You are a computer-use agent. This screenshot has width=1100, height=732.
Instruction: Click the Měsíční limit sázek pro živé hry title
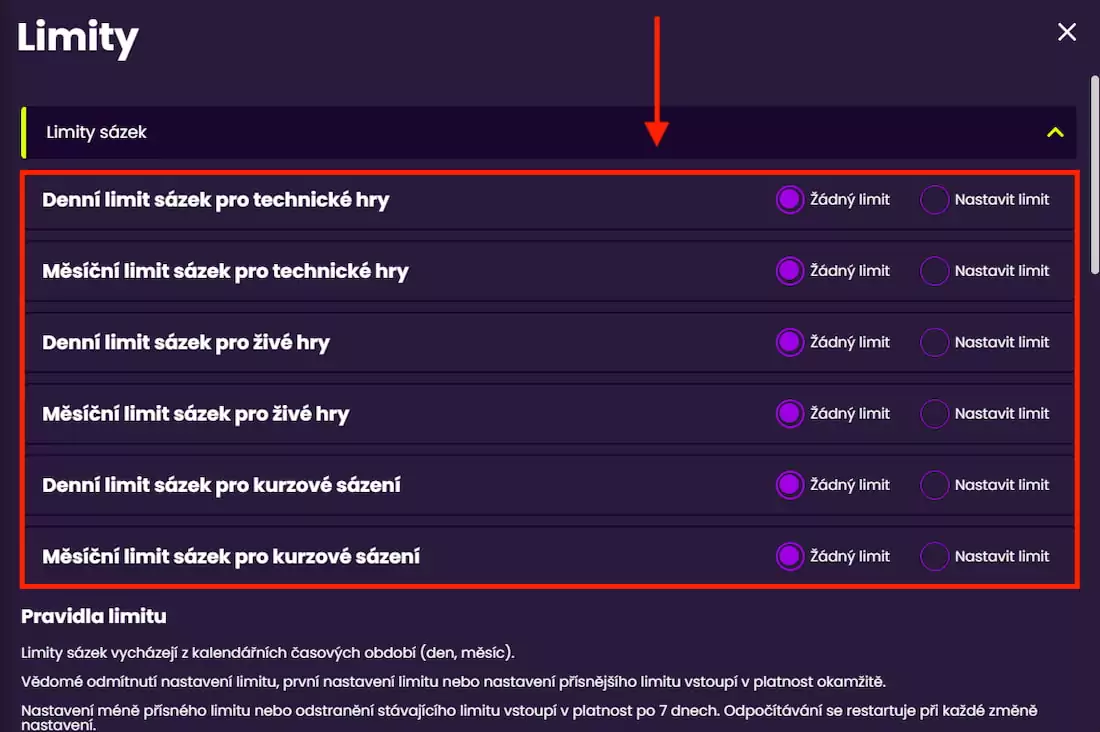(x=195, y=414)
